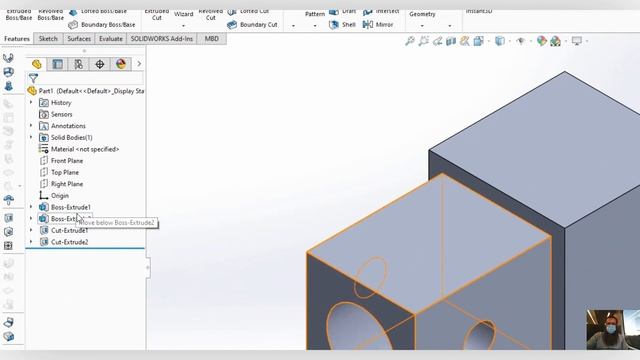Select the Top Plane
This screenshot has height=360, width=640.
click(59, 172)
